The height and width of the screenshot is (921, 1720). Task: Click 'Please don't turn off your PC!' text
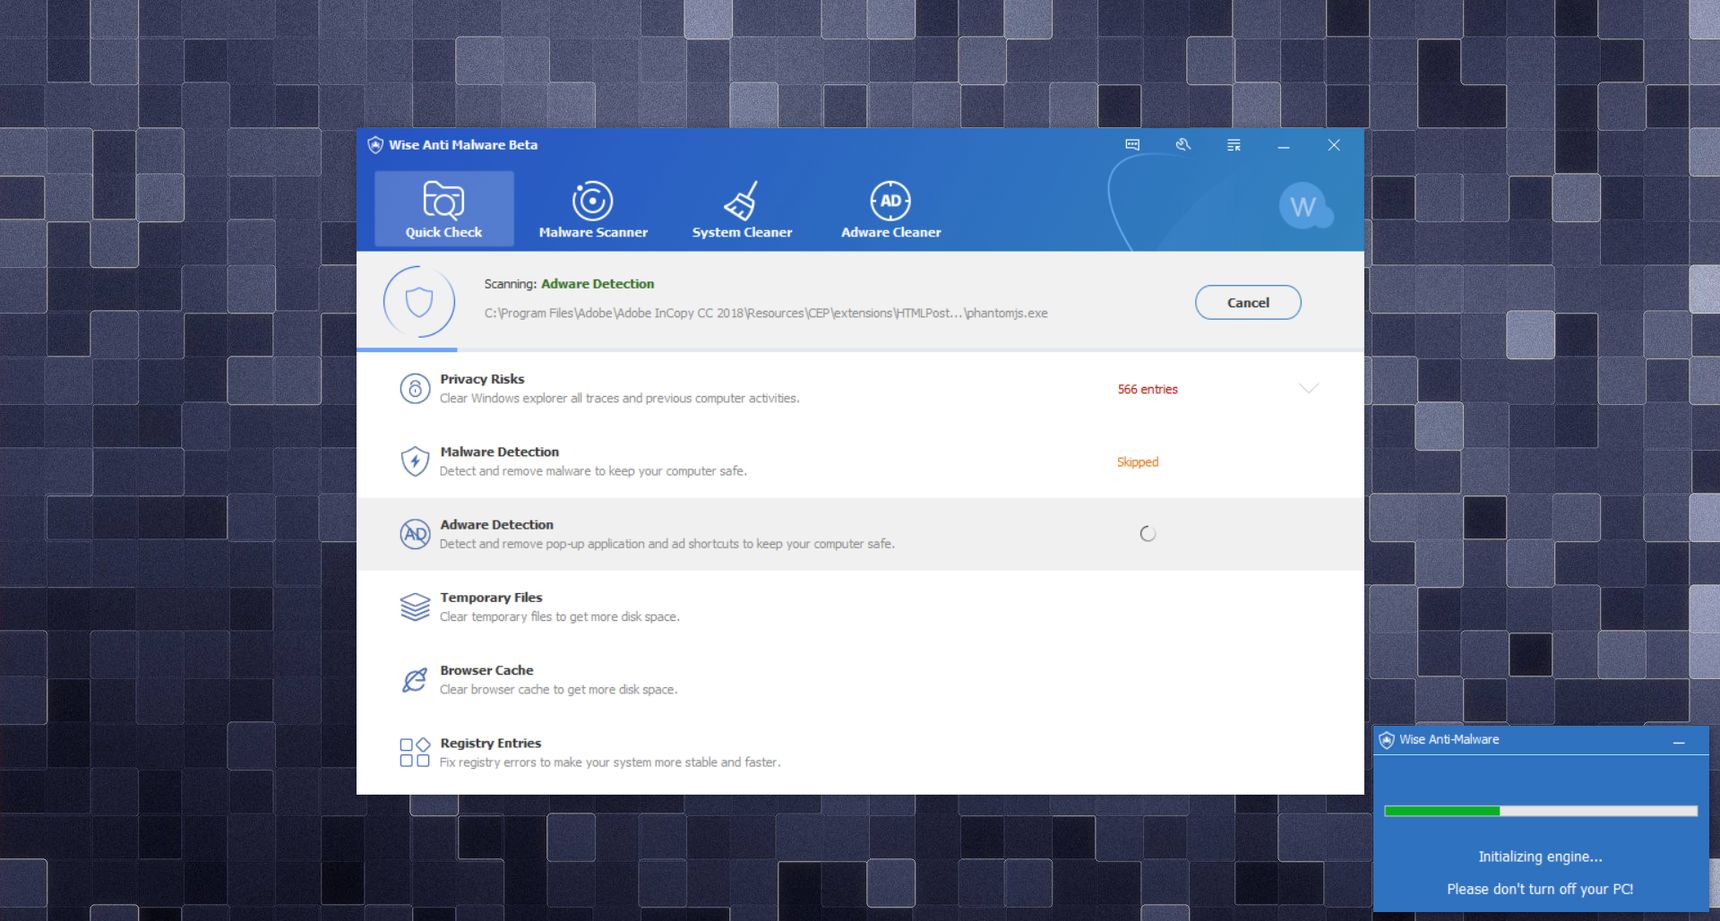pyautogui.click(x=1540, y=889)
